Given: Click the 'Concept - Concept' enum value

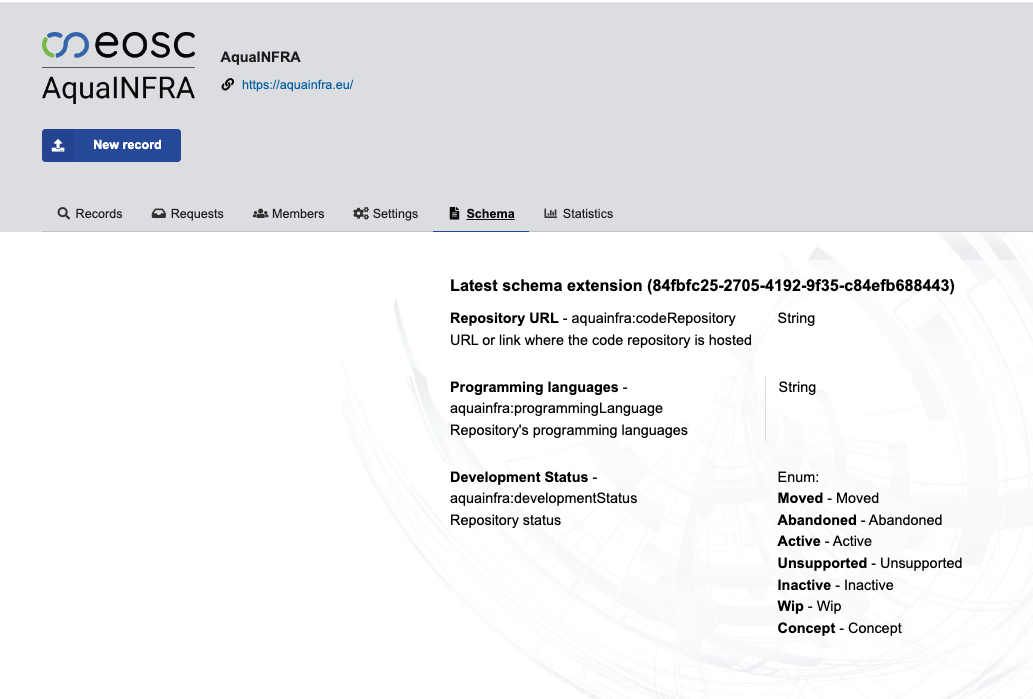Looking at the screenshot, I should [x=839, y=628].
